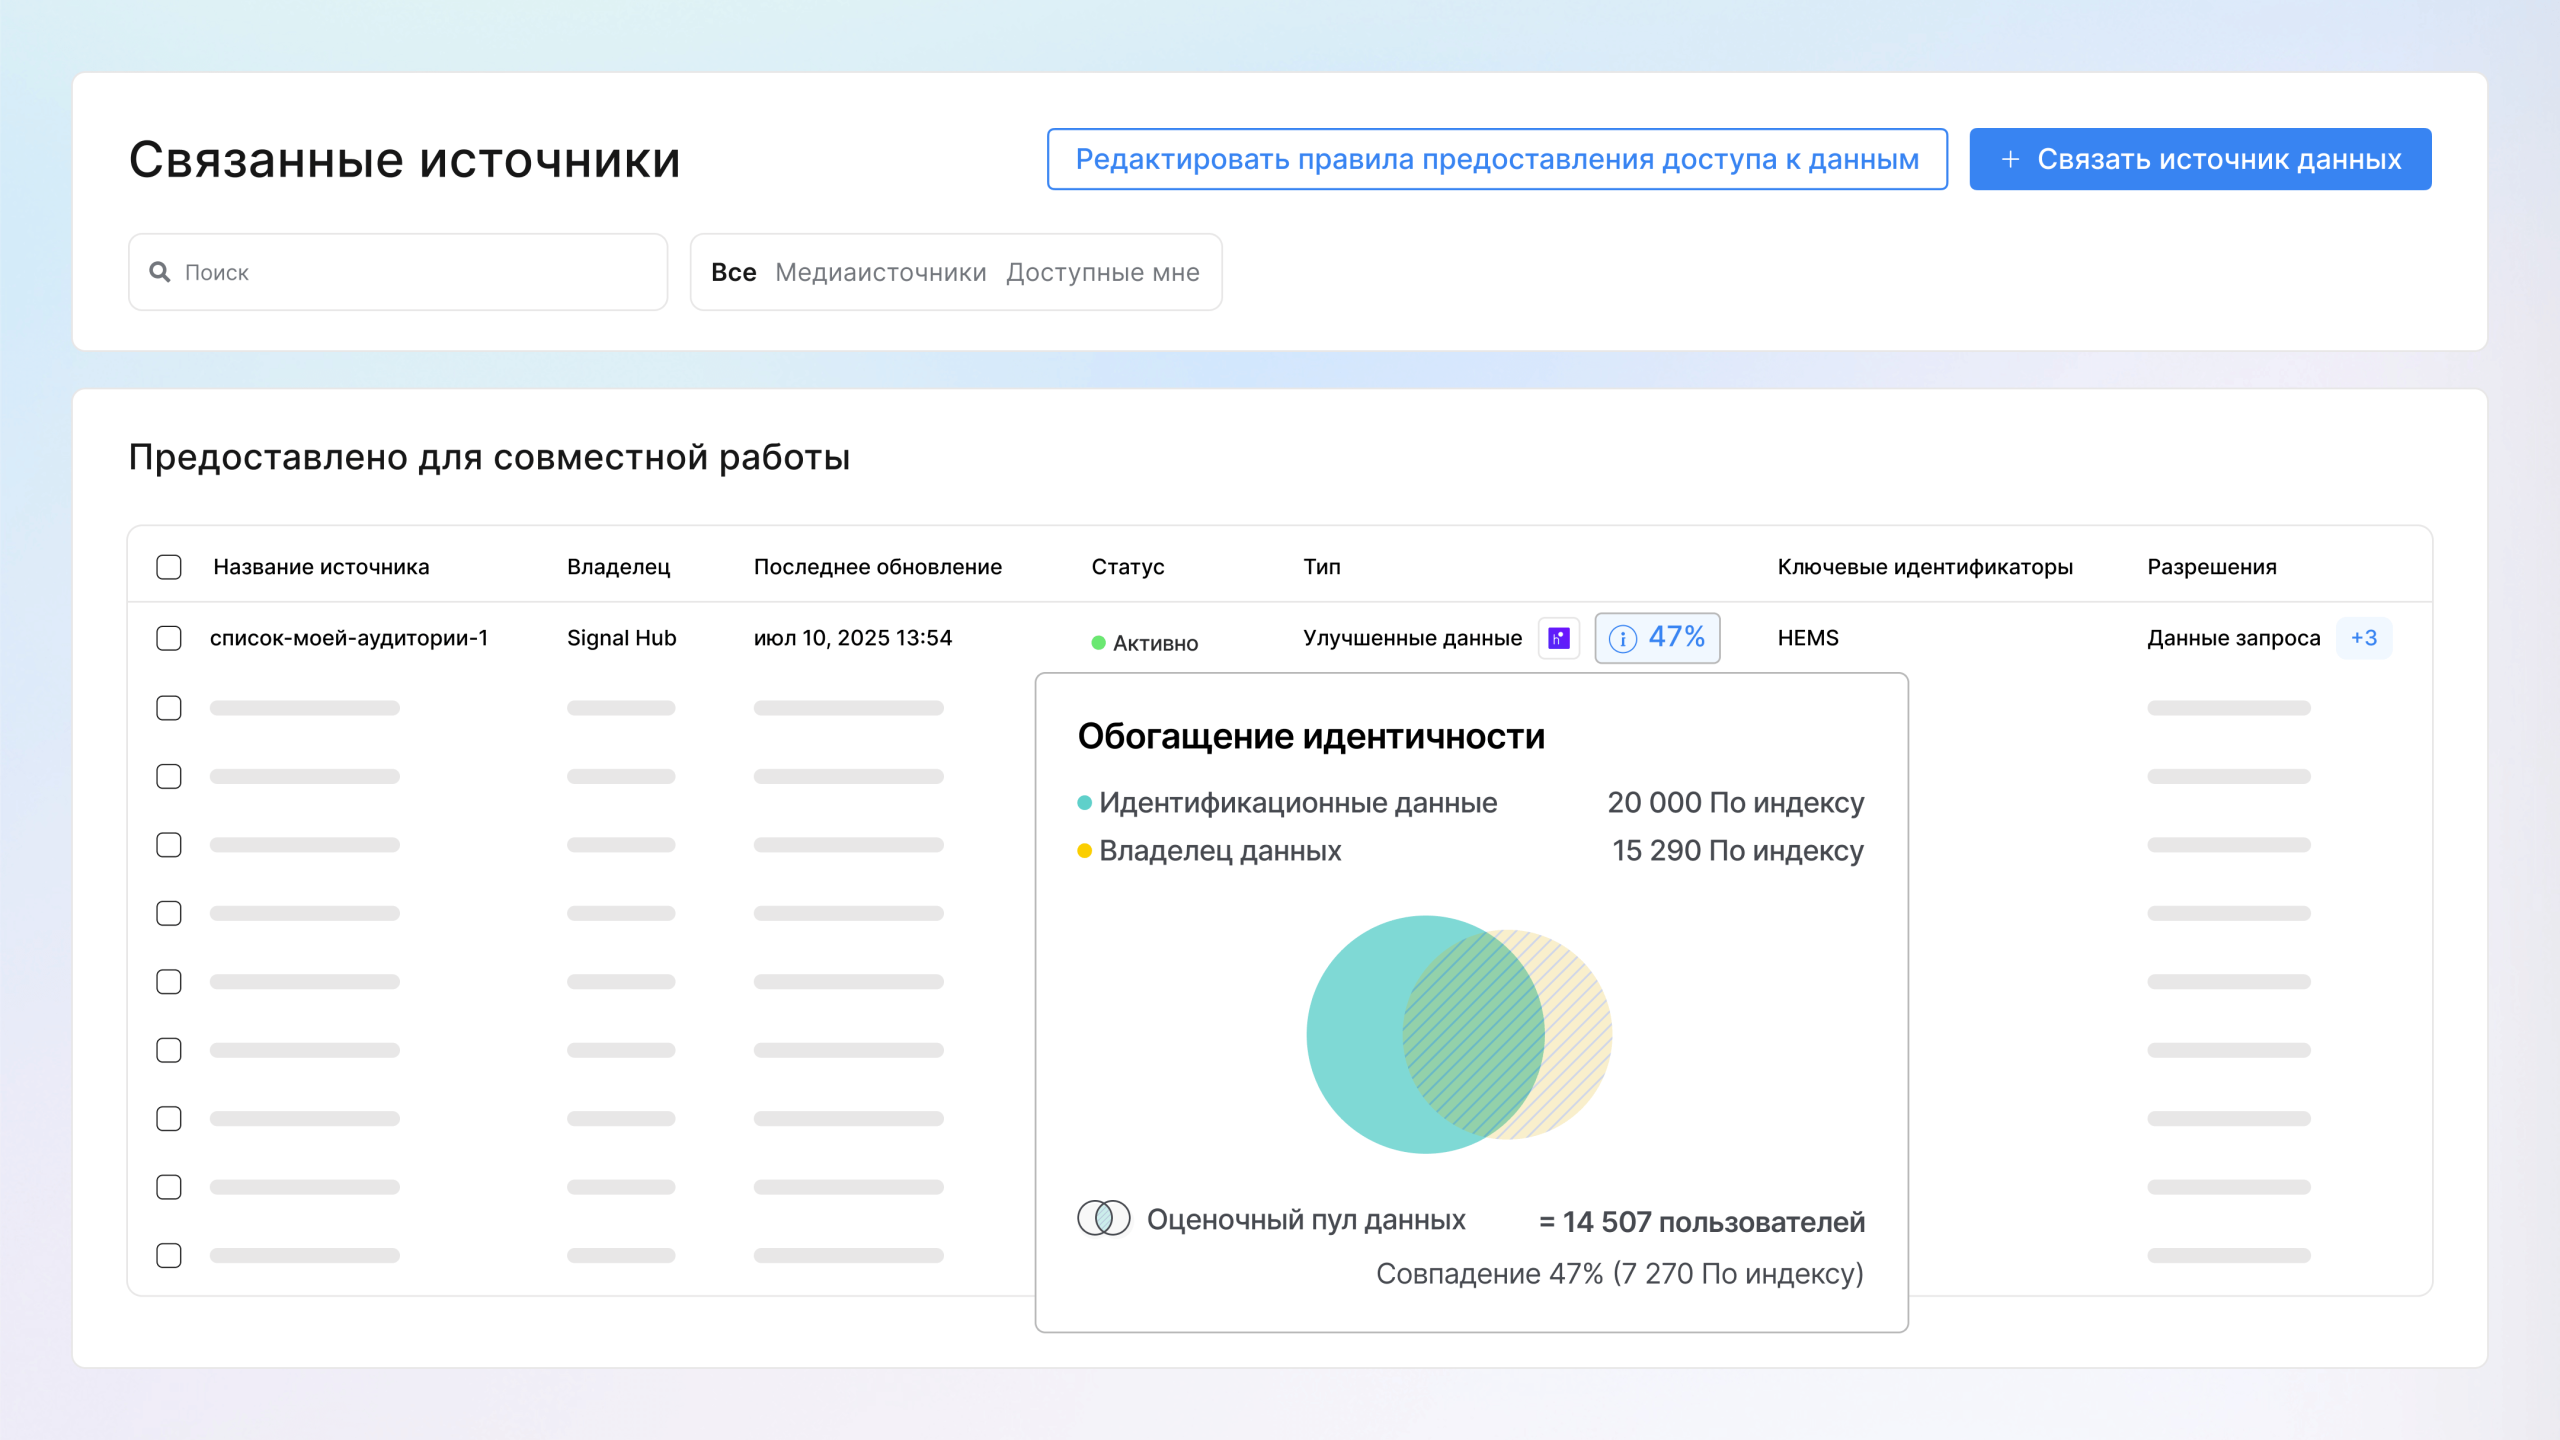Click the teal dot beside Идентификационные данные
Image resolution: width=2560 pixels, height=1440 pixels.
coord(1082,801)
